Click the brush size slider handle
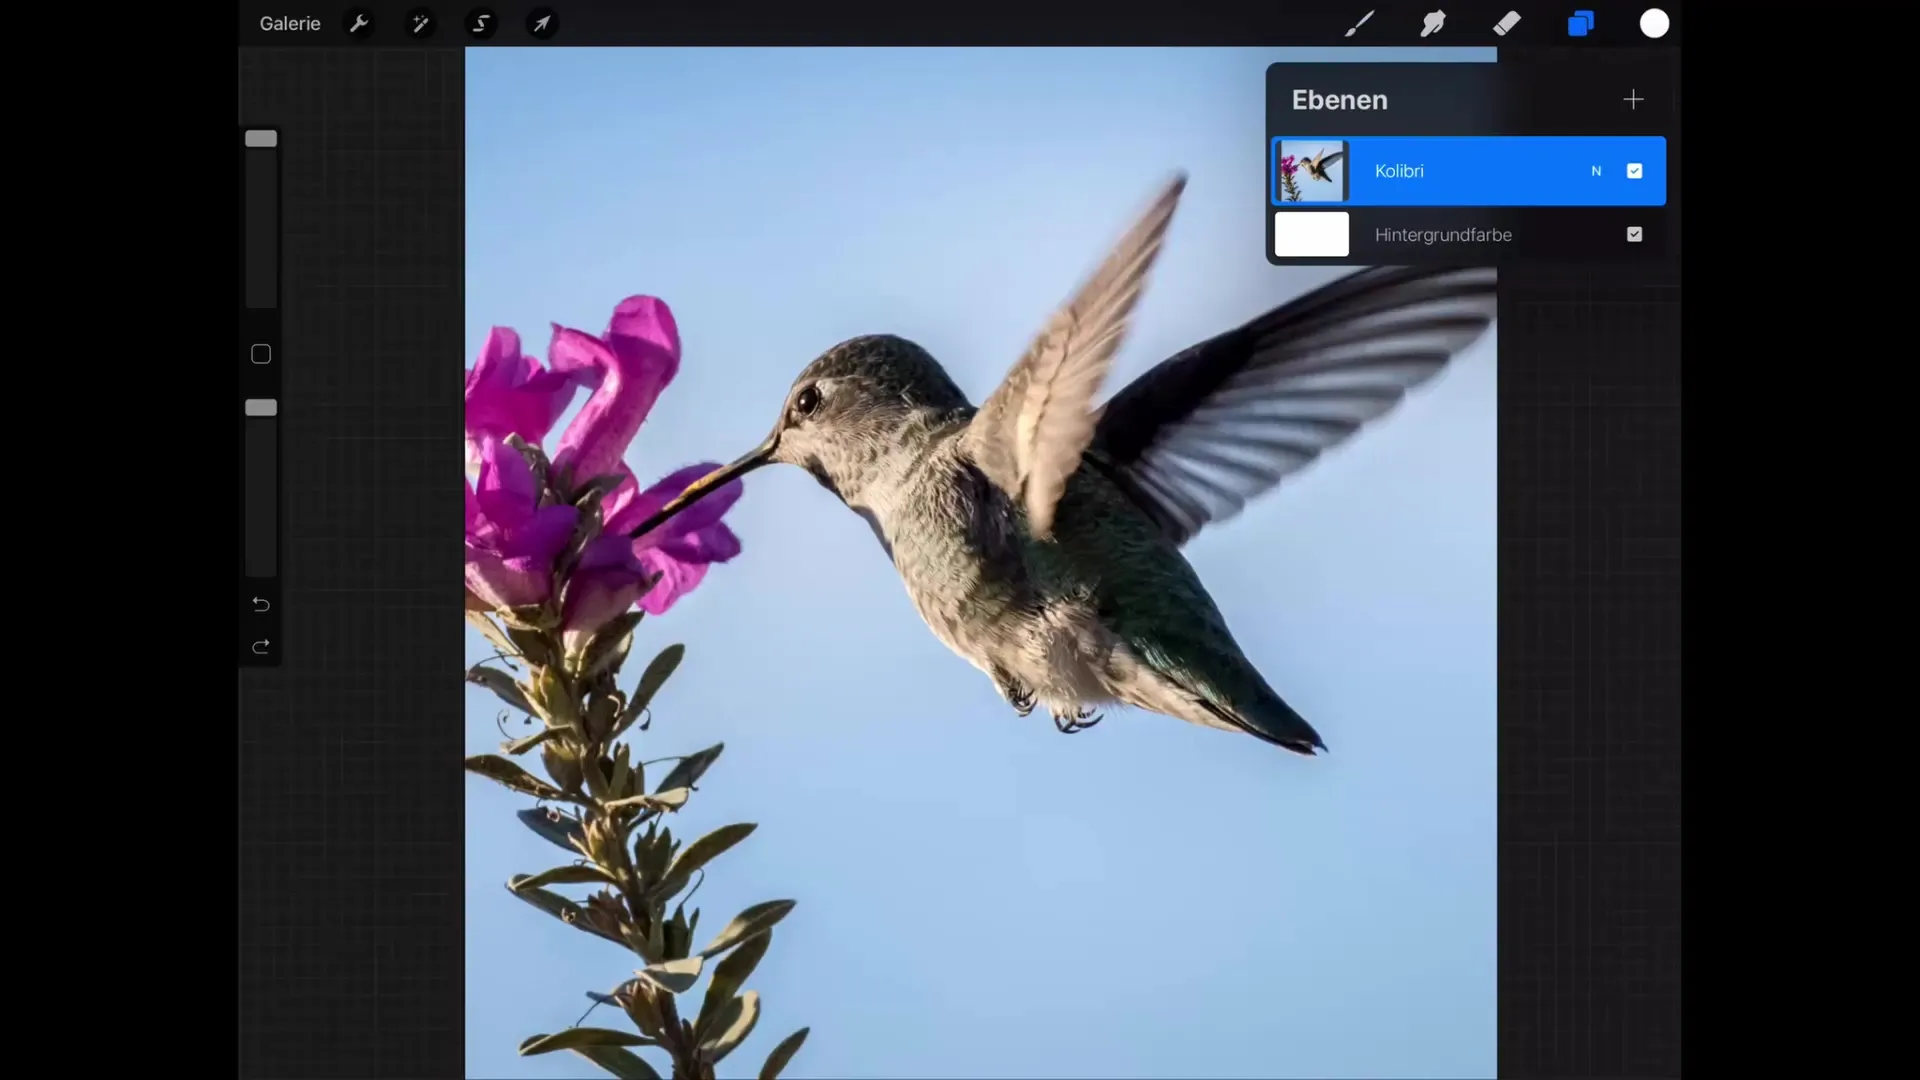This screenshot has height=1080, width=1920. [261, 139]
